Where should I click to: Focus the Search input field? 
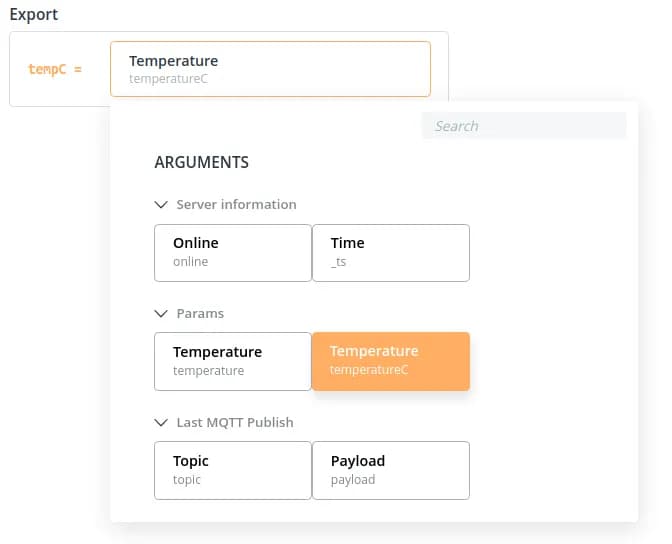(x=524, y=126)
